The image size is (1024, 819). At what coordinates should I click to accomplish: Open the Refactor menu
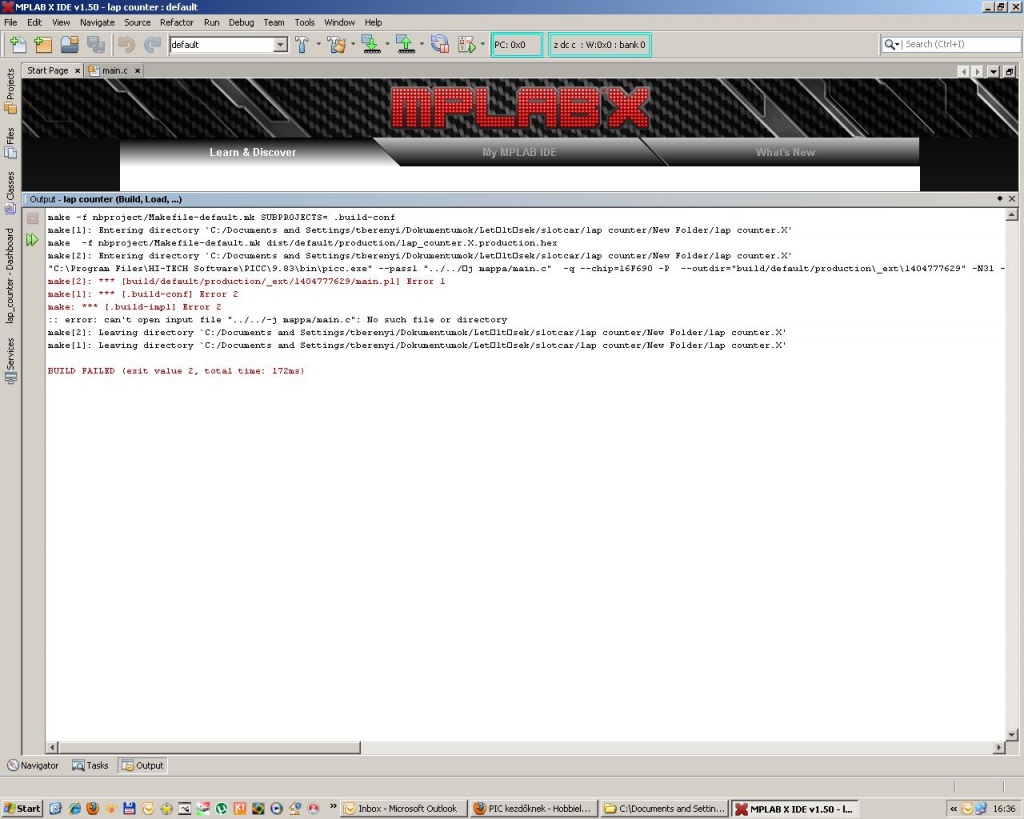(177, 22)
